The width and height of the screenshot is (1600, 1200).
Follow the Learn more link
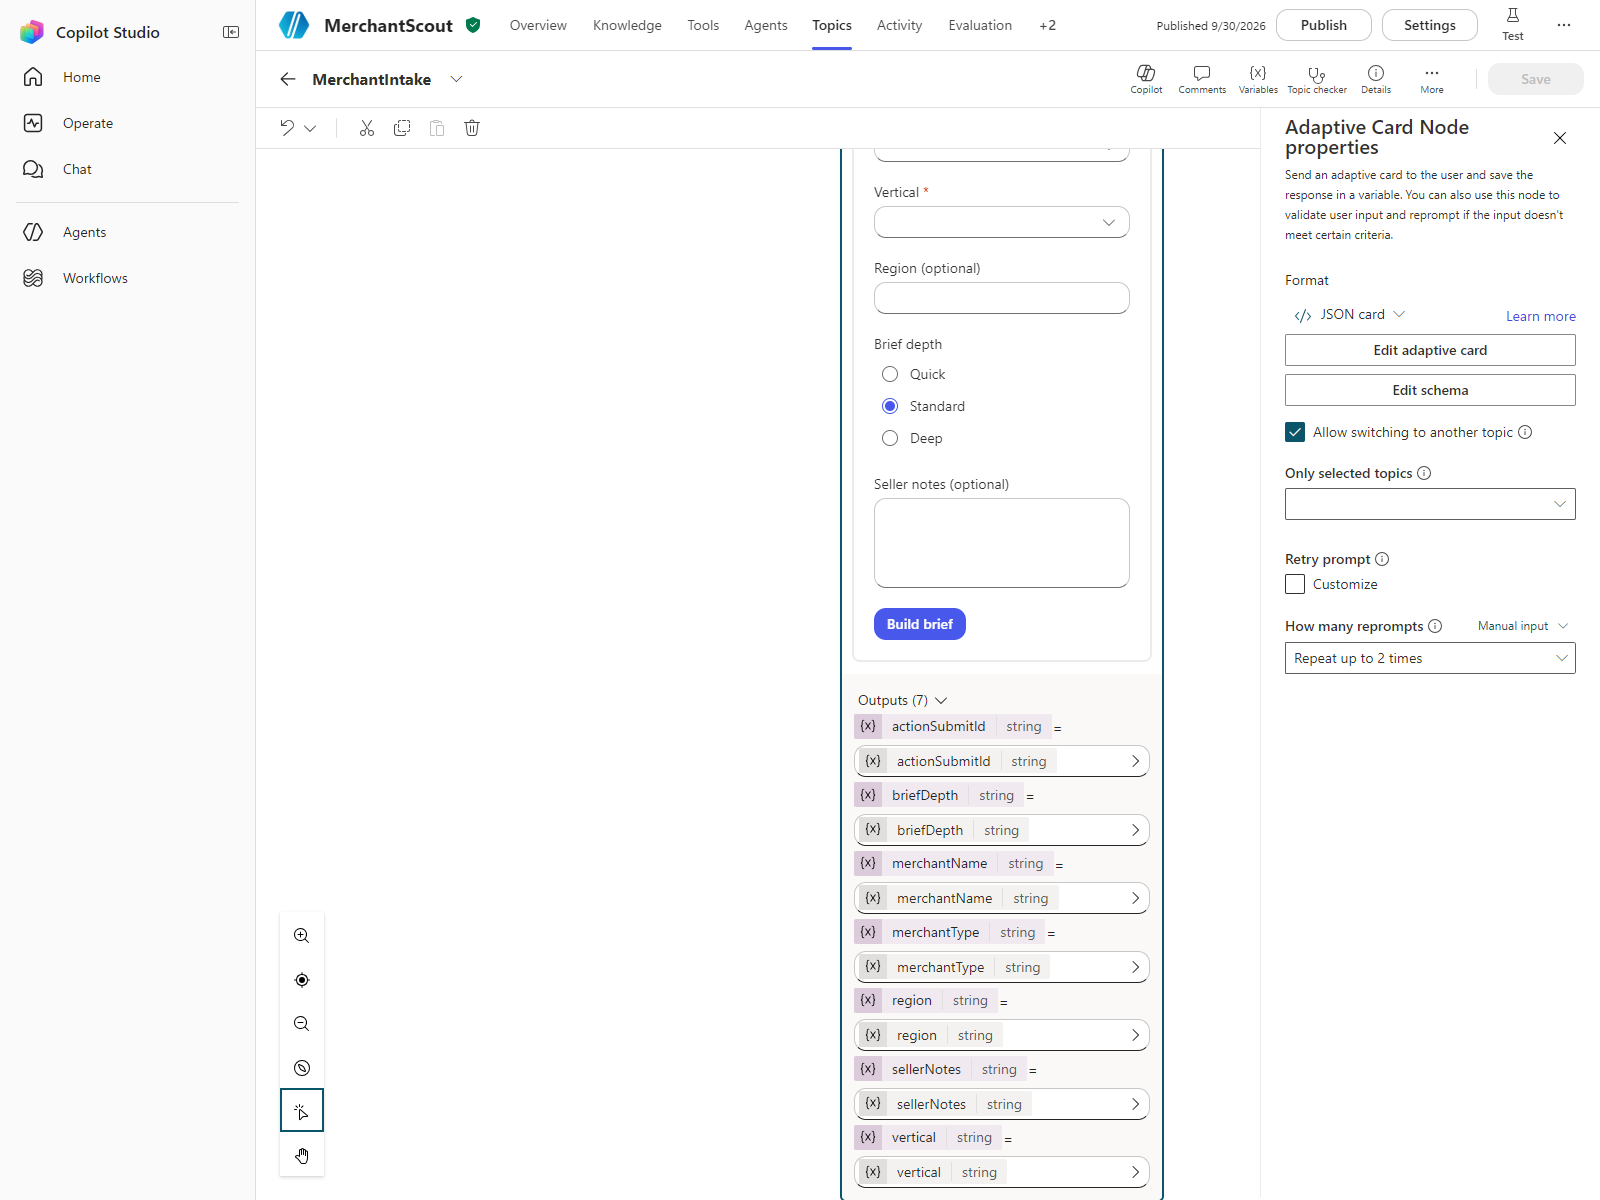1541,316
